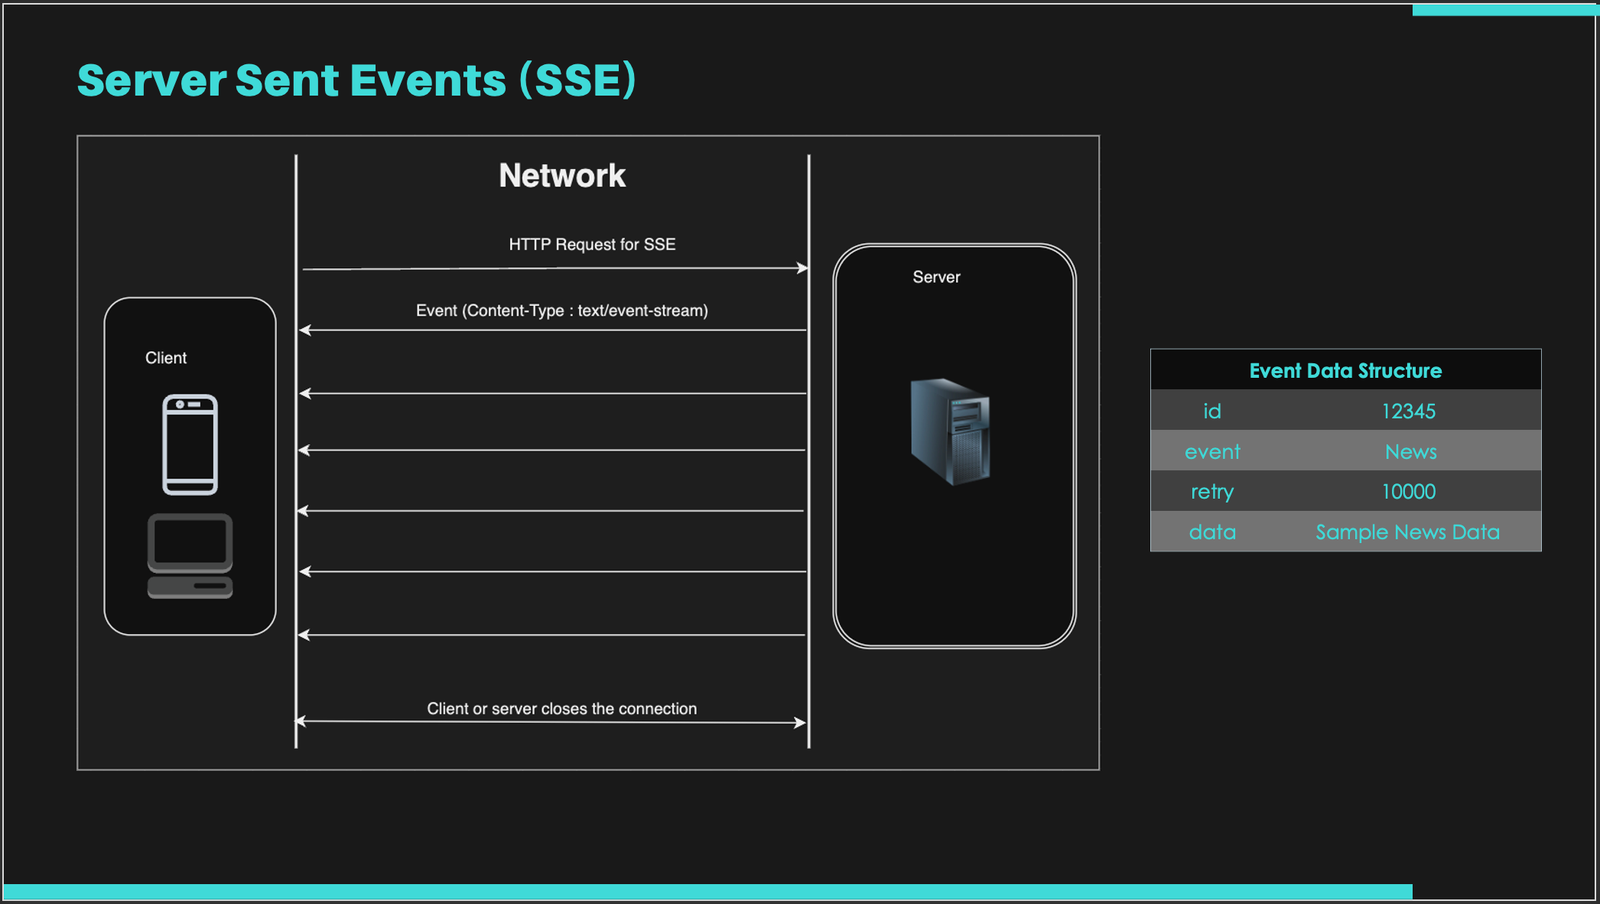Click the retry field name cell
The height and width of the screenshot is (904, 1600).
pyautogui.click(x=1212, y=492)
